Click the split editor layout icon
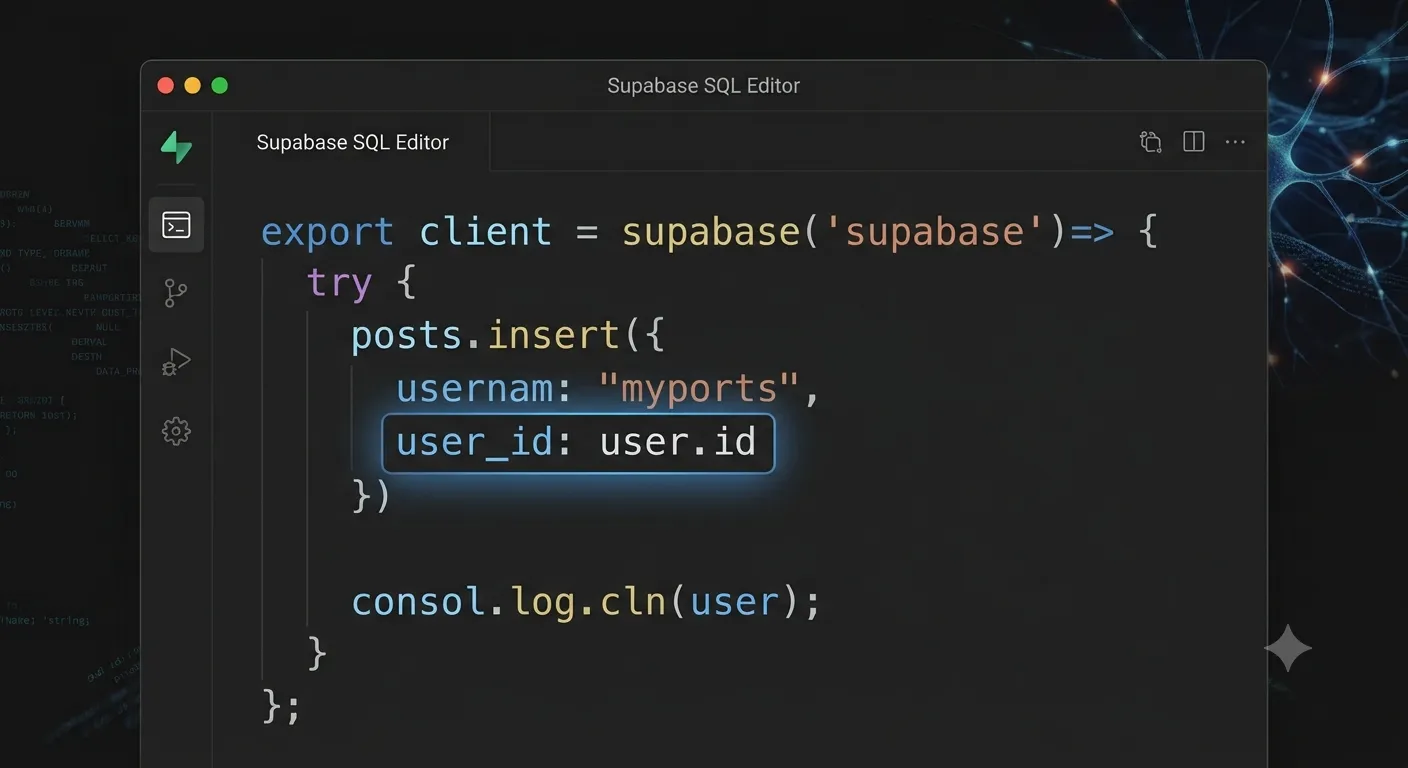Image resolution: width=1408 pixels, height=768 pixels. pos(1194,142)
